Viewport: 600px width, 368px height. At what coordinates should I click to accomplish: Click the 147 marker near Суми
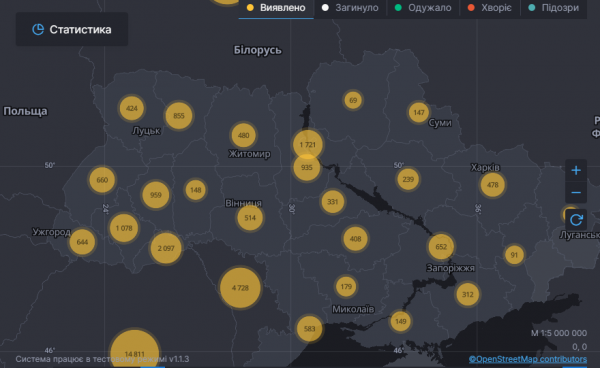(x=419, y=112)
